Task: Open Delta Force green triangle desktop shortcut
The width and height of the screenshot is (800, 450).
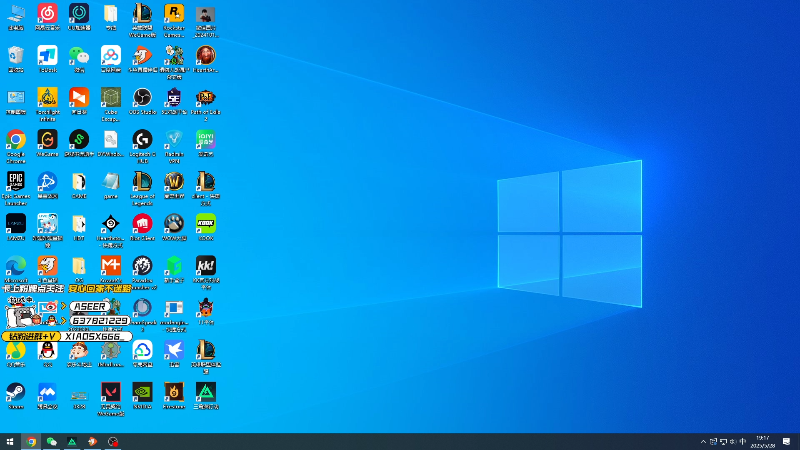Action: click(x=206, y=396)
